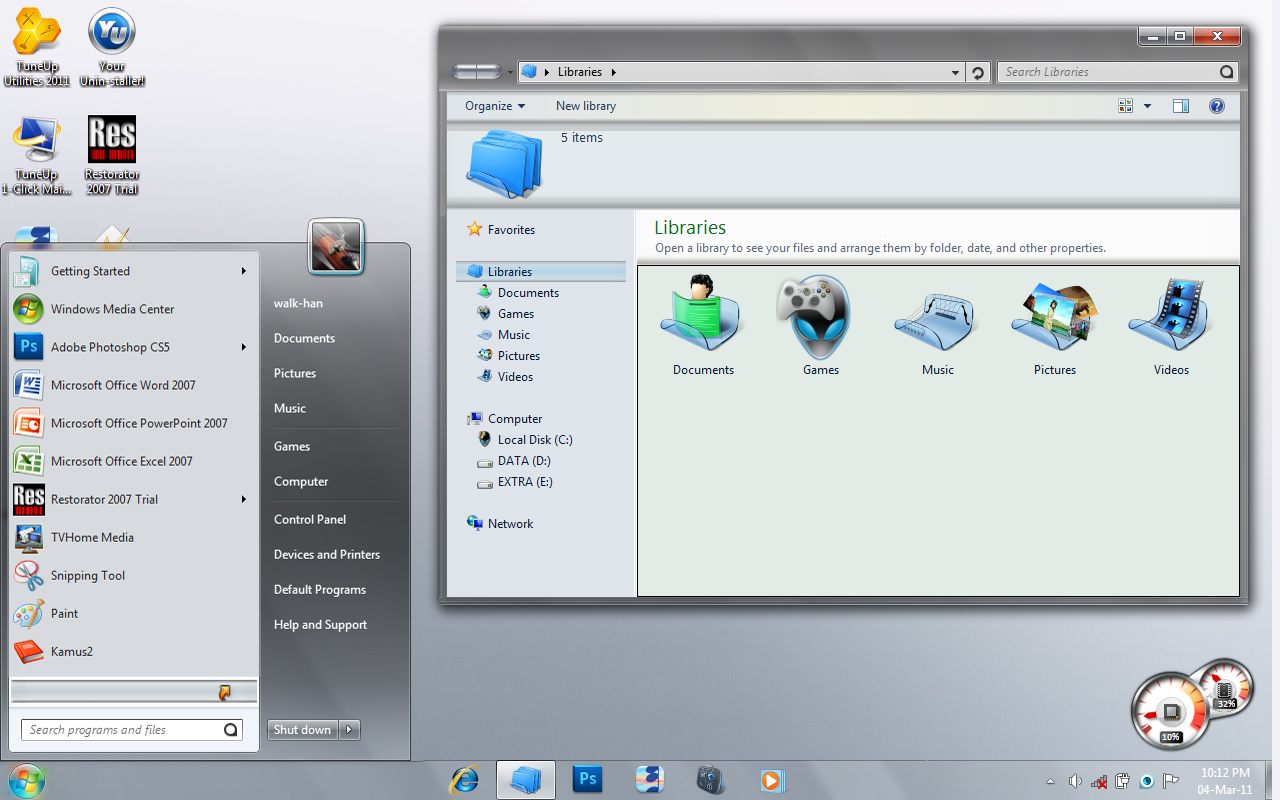1280x800 pixels.
Task: Launch Windows Media Center from Start menu
Action: (132, 309)
